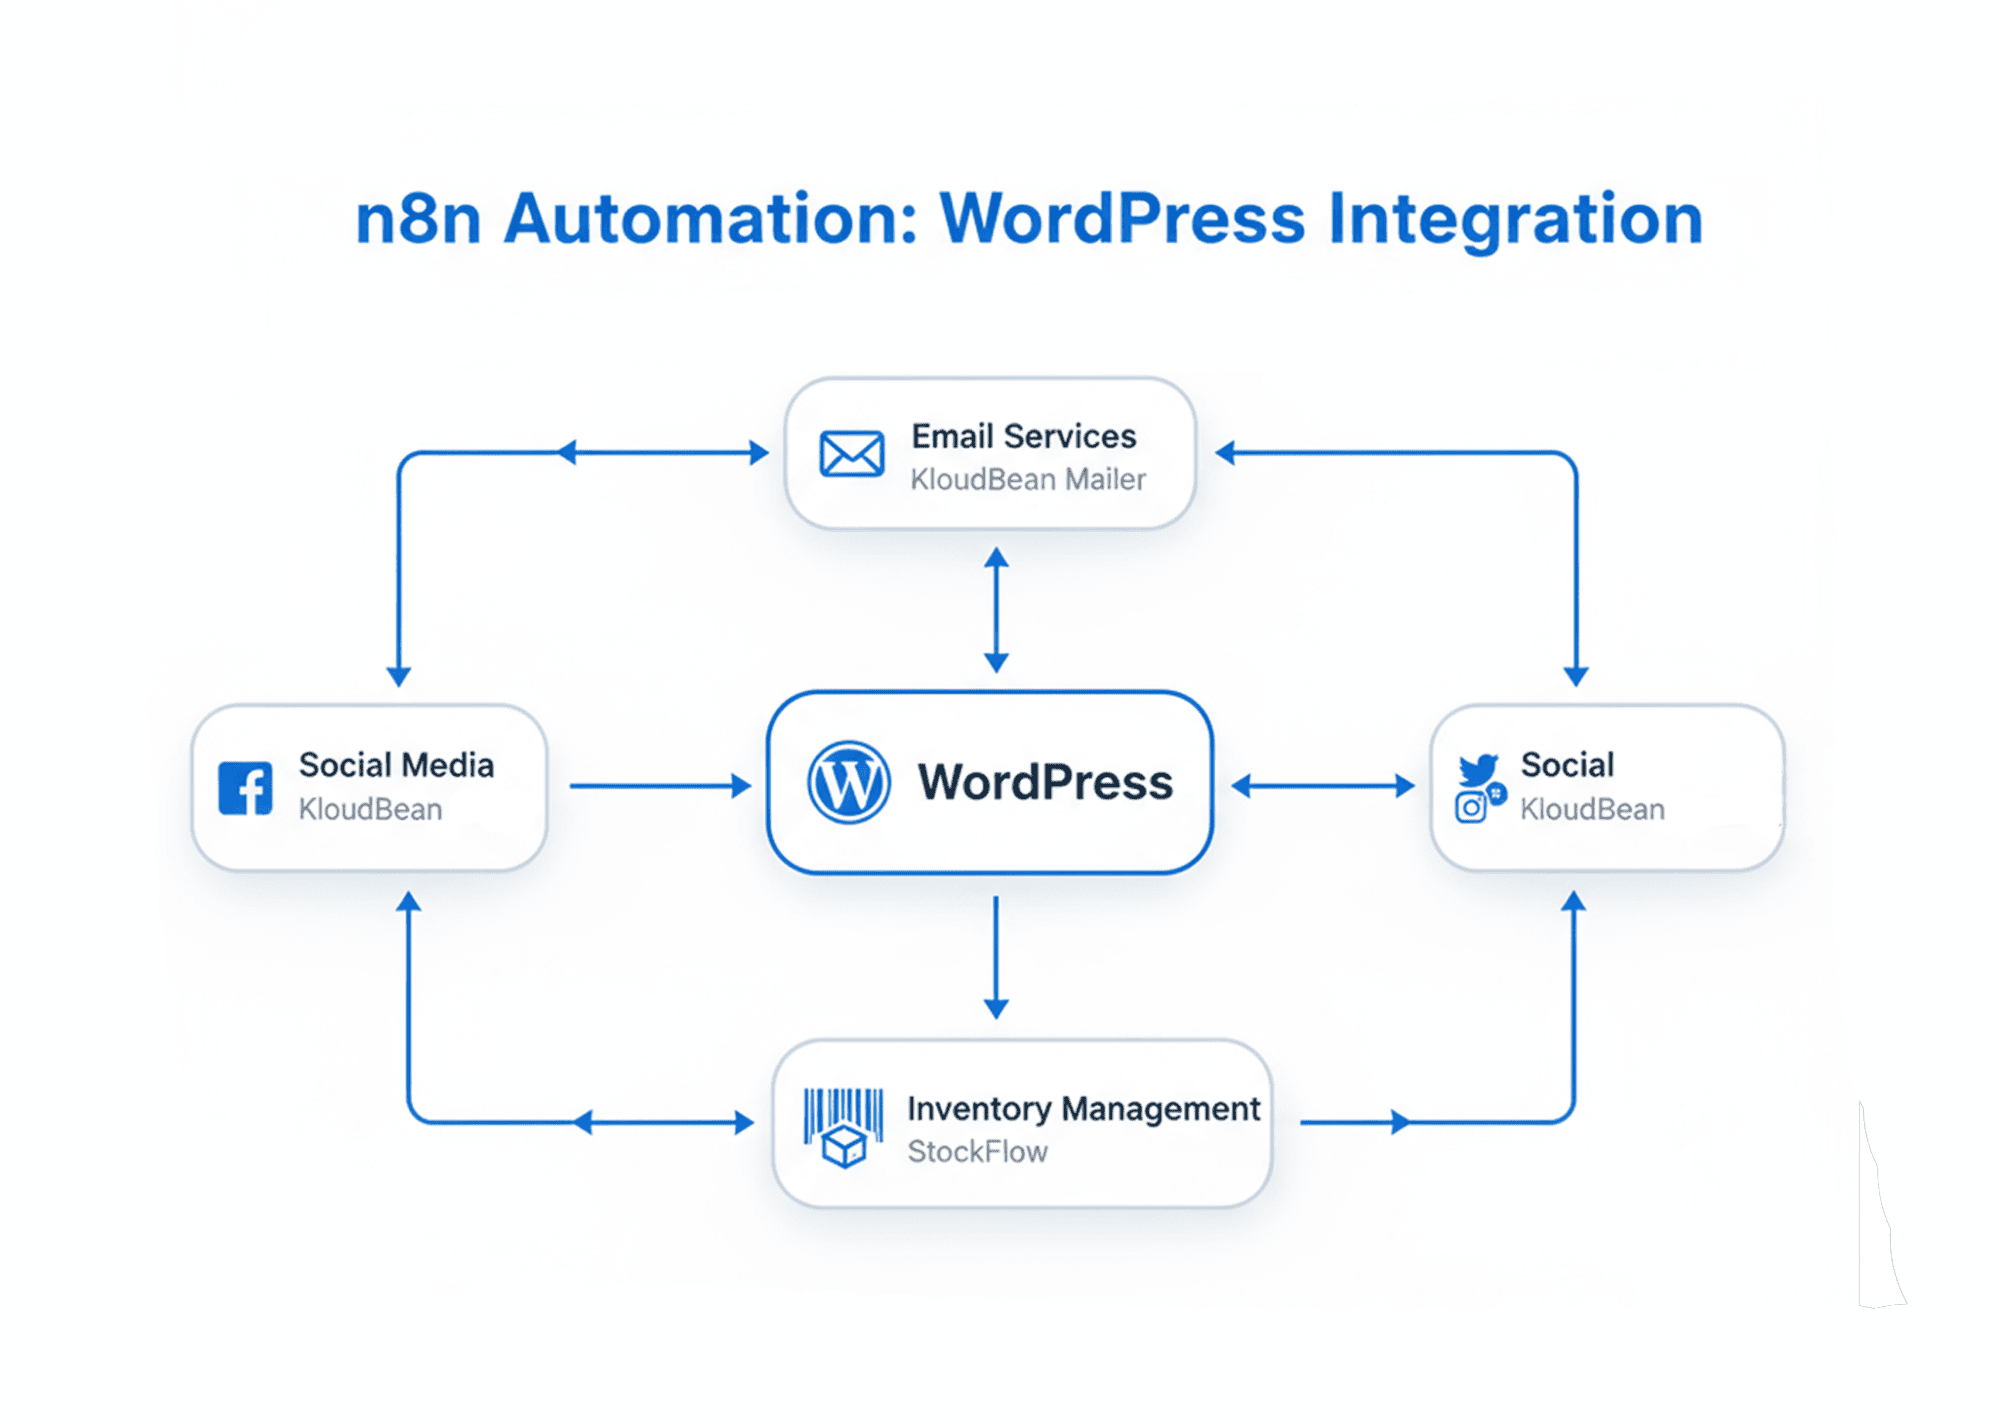Select 'KloudBean' under Social Media
This screenshot has width=1999, height=1428.
tap(370, 809)
